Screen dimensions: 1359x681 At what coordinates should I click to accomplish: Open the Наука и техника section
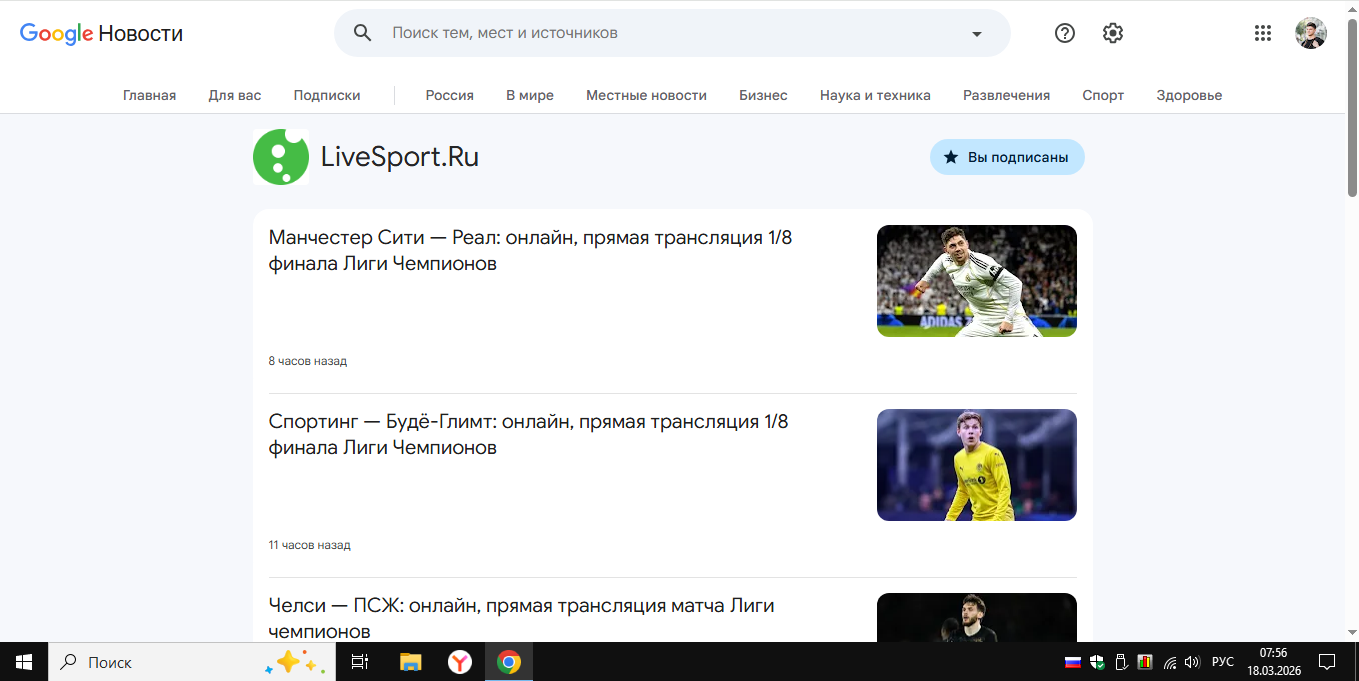[x=875, y=95]
